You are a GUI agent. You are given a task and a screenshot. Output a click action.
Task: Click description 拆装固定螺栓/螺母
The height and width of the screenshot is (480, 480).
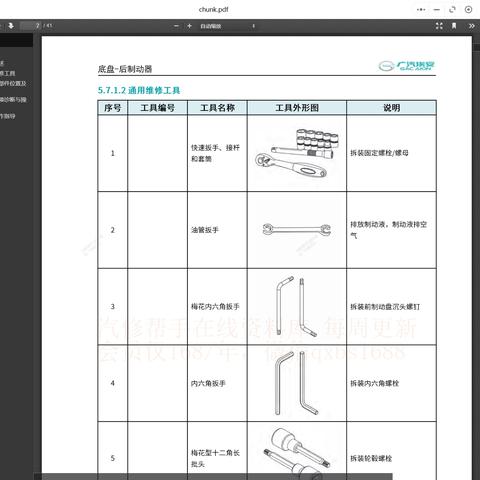(x=379, y=153)
